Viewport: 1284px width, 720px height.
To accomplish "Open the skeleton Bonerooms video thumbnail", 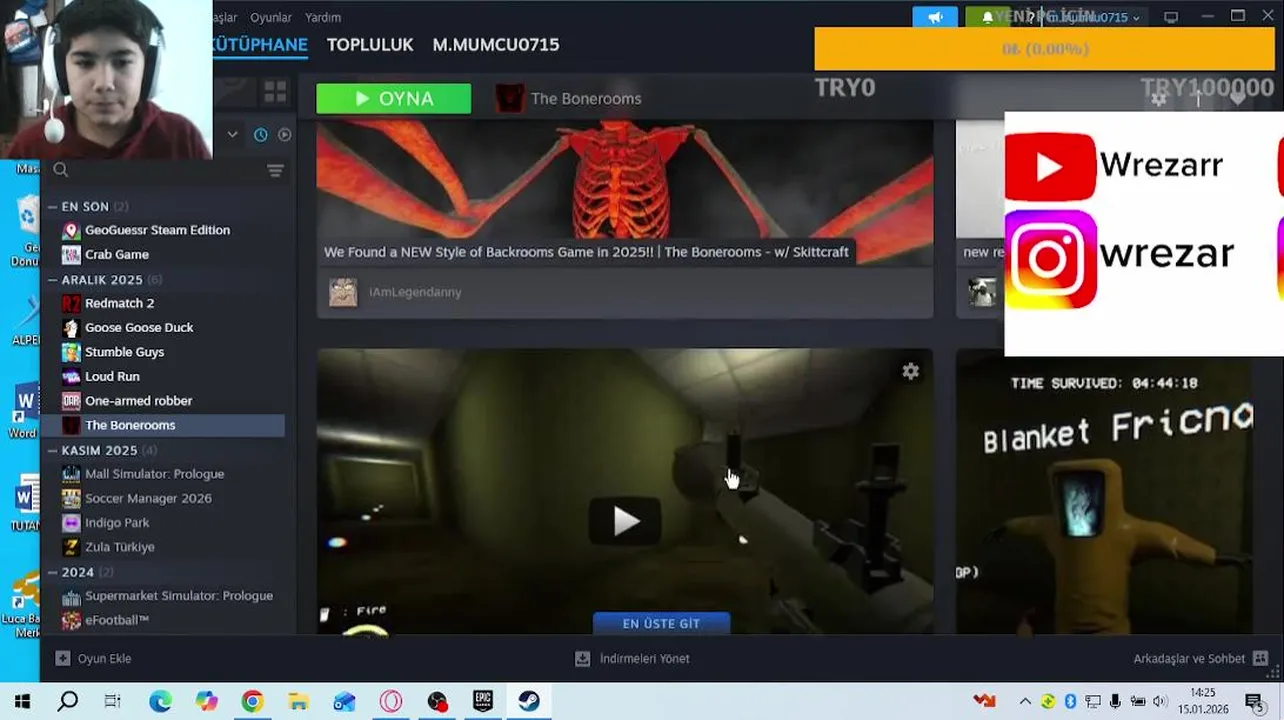I will 625,193.
